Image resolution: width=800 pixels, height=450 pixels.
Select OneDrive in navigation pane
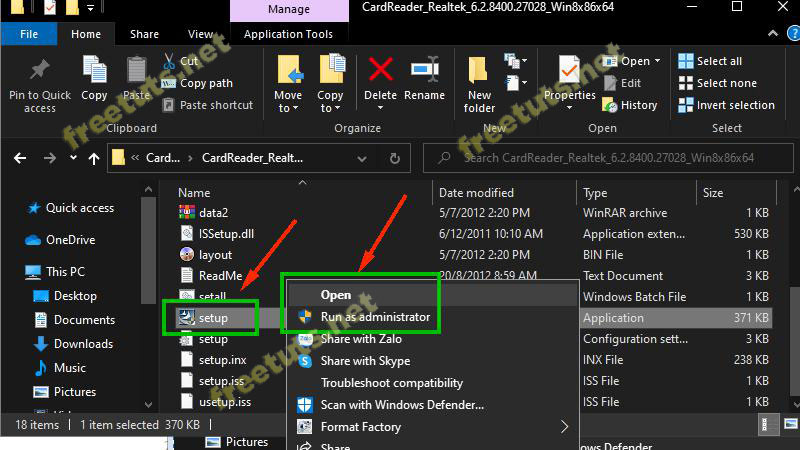(60, 240)
